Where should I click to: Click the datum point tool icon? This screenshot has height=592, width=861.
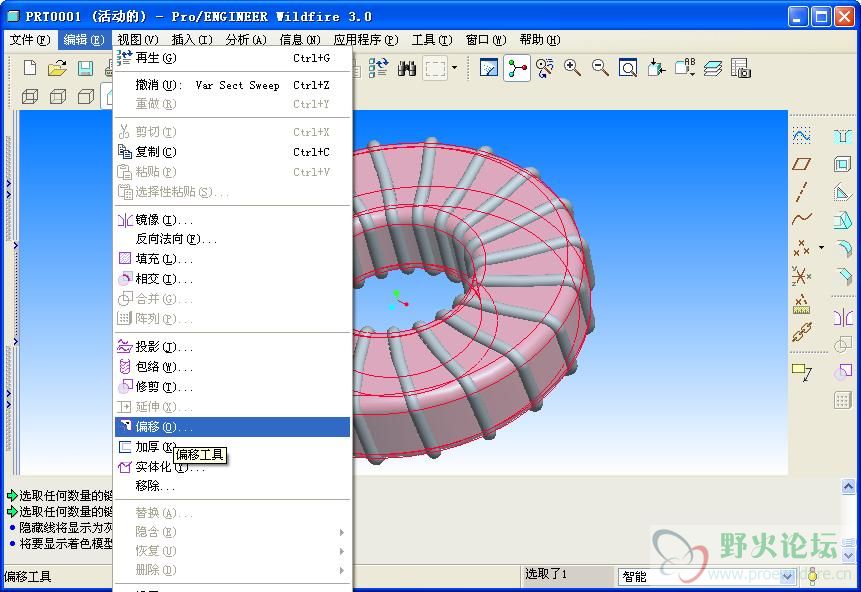pyautogui.click(x=802, y=248)
